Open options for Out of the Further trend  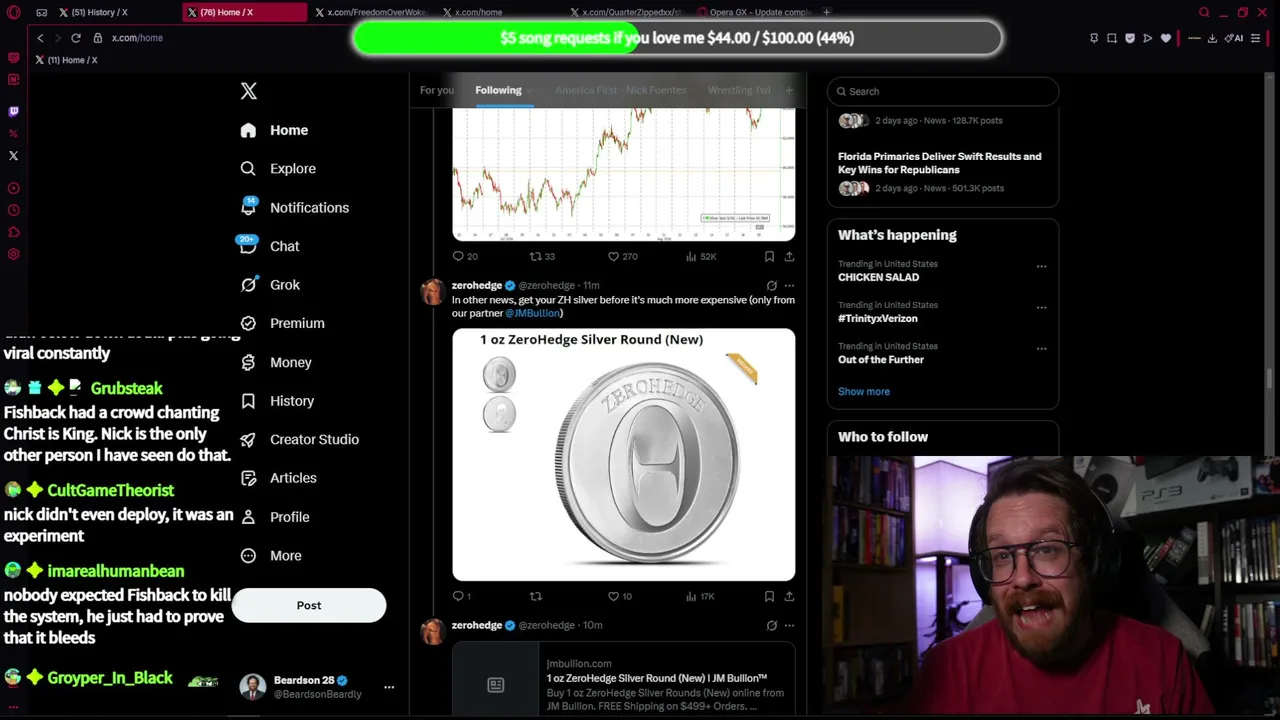[1041, 348]
